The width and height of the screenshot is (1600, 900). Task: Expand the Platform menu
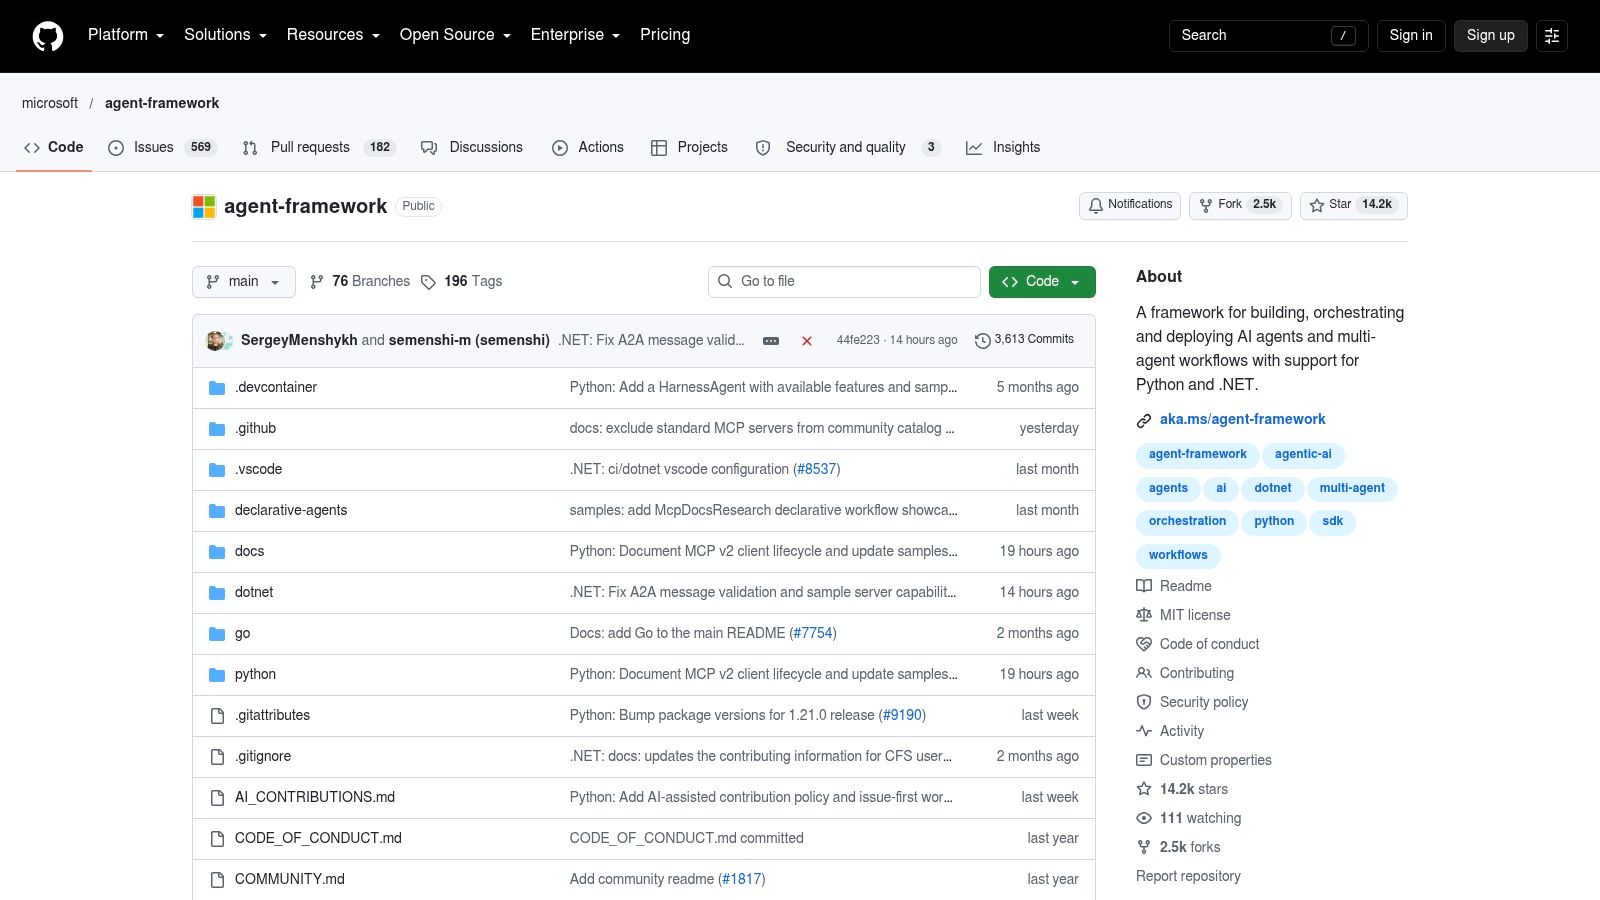(x=126, y=35)
